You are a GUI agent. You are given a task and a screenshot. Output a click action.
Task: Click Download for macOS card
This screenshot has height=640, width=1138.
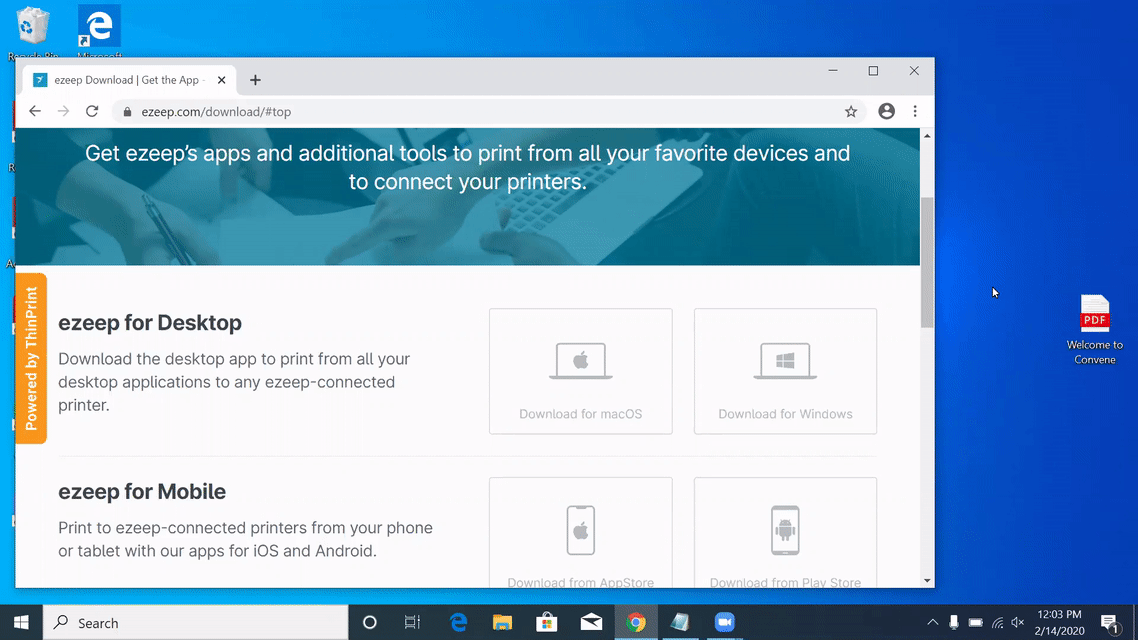581,371
